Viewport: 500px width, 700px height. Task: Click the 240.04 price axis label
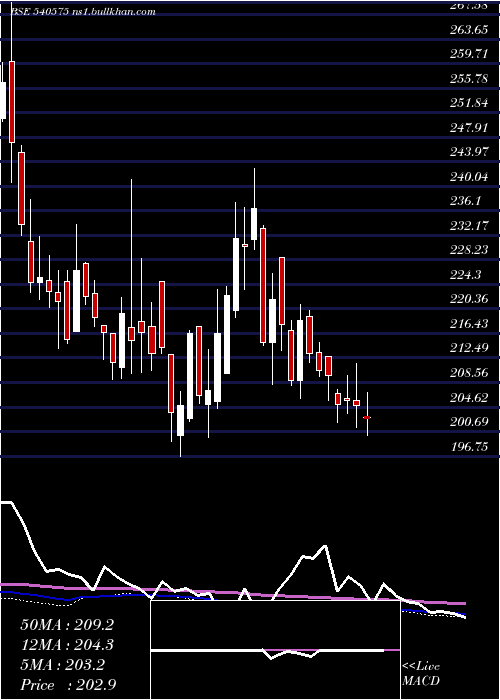(469, 177)
